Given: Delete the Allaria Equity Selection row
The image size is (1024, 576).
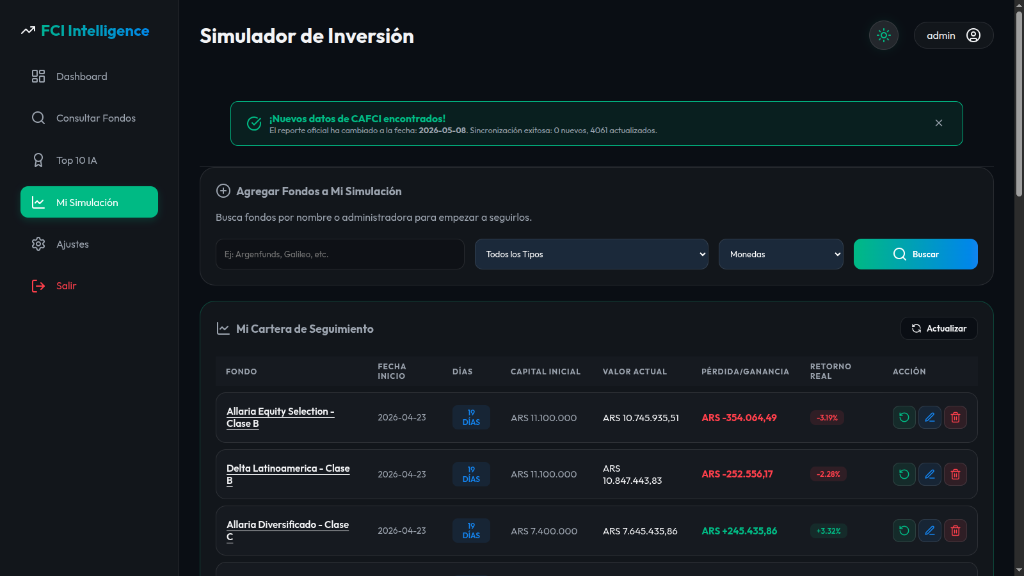Looking at the screenshot, I should tap(955, 417).
